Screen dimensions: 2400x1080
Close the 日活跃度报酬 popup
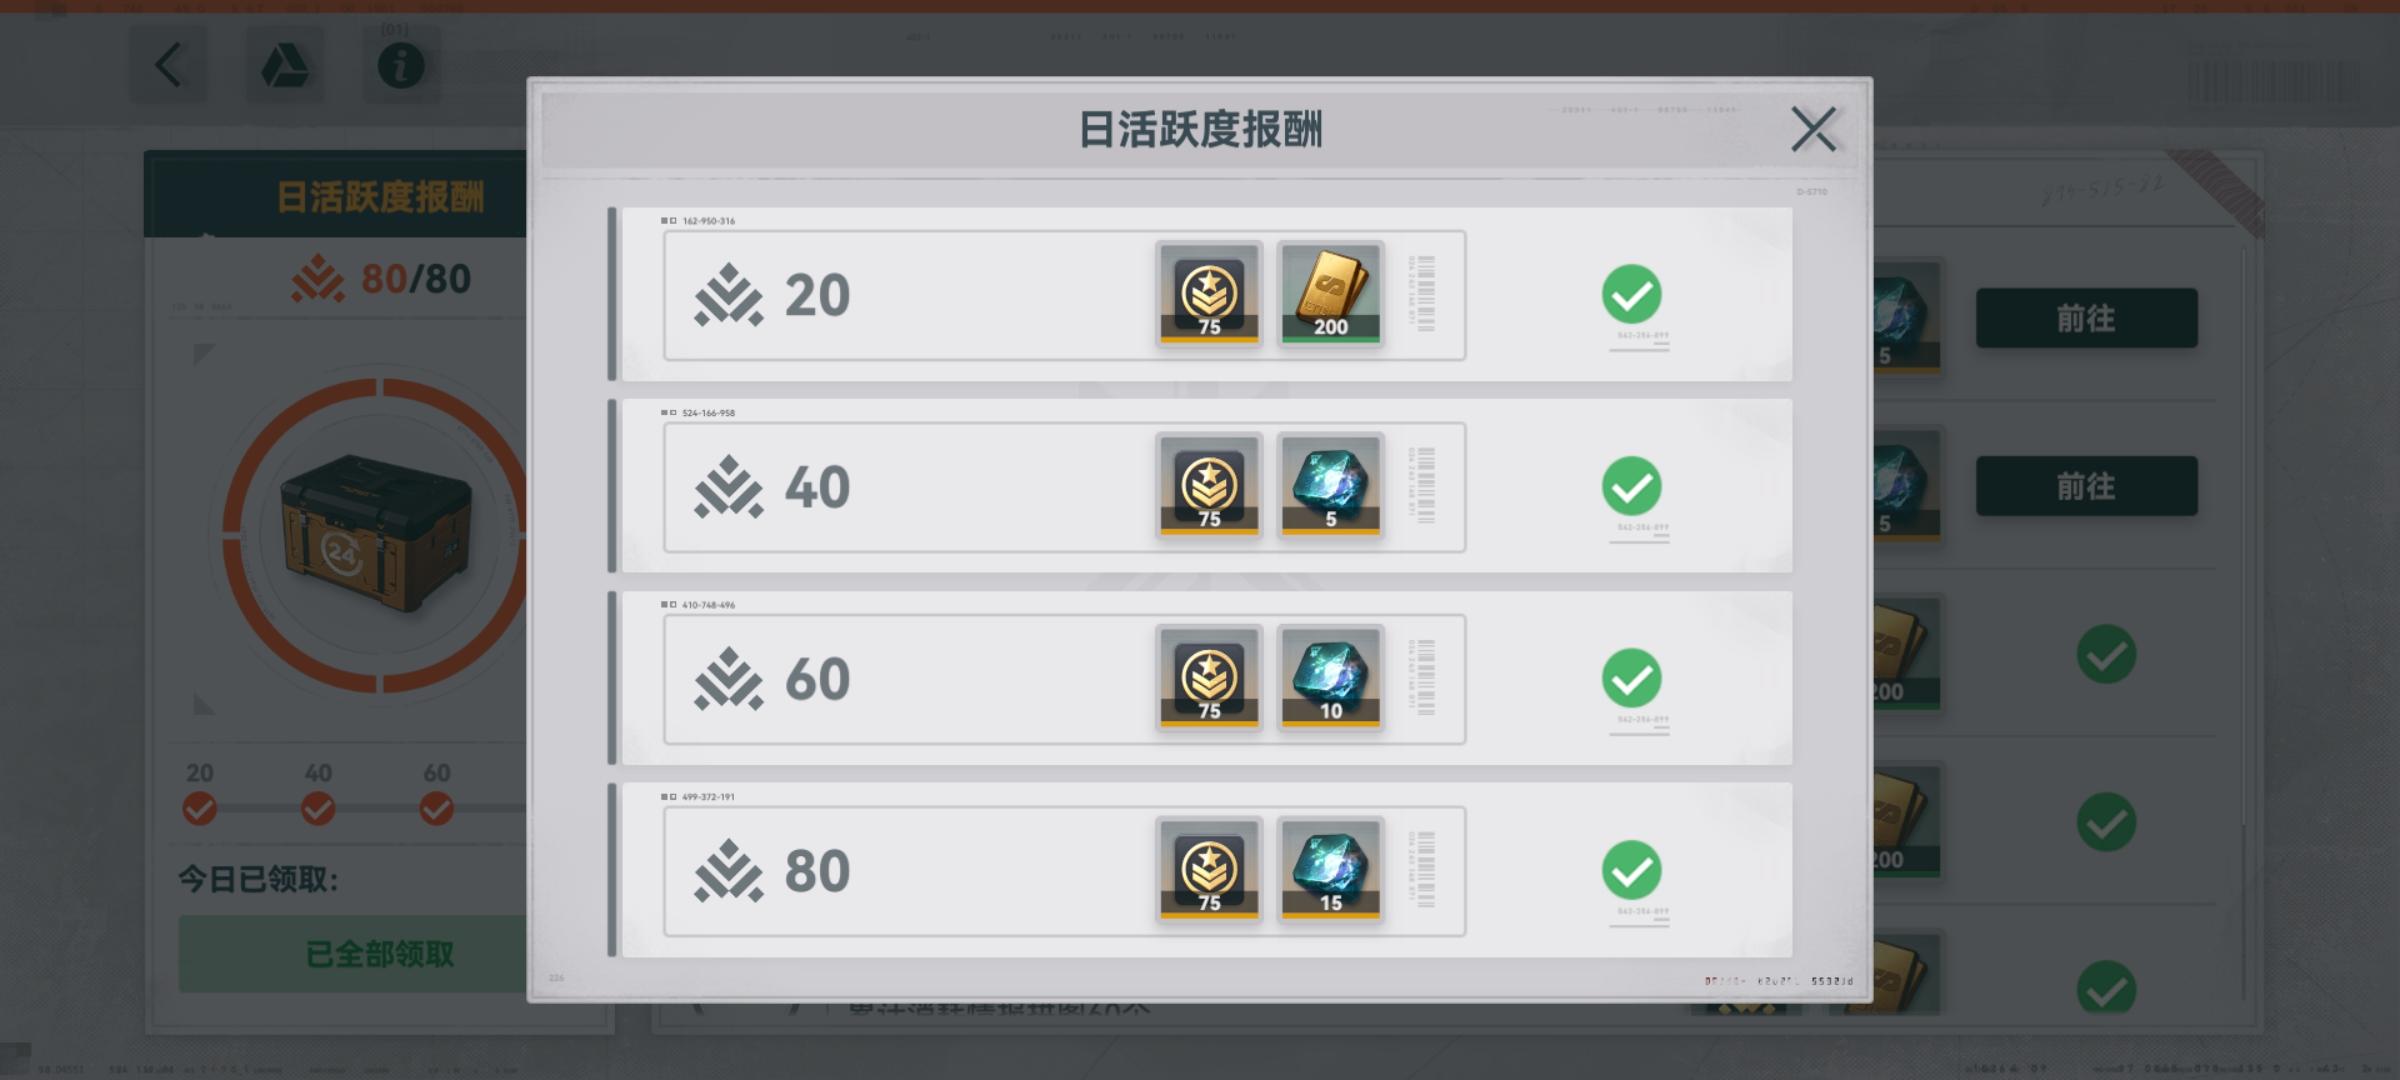tap(1813, 130)
